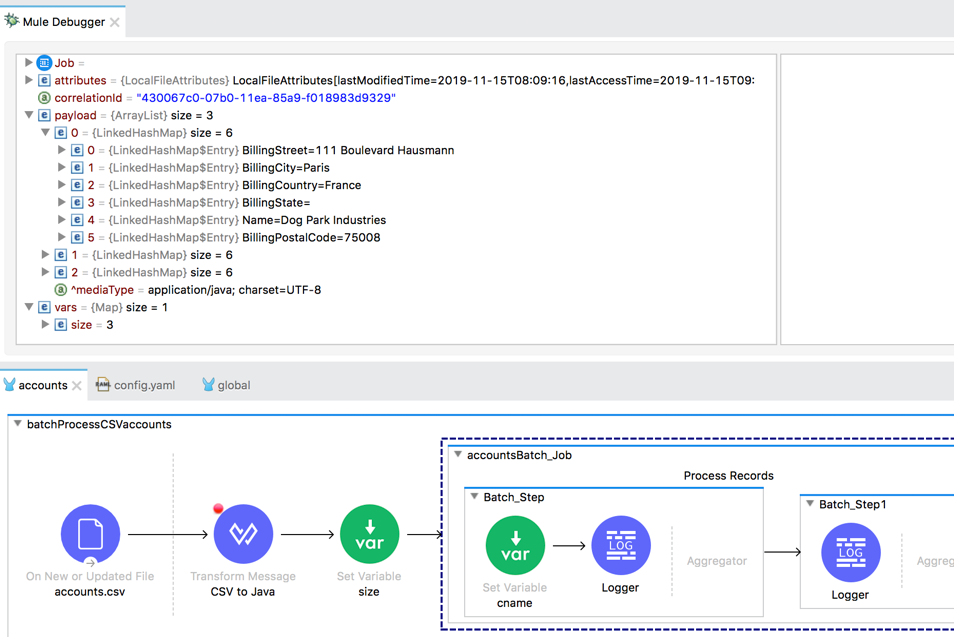Click the vars element icon
This screenshot has width=954, height=637.
pyautogui.click(x=44, y=307)
